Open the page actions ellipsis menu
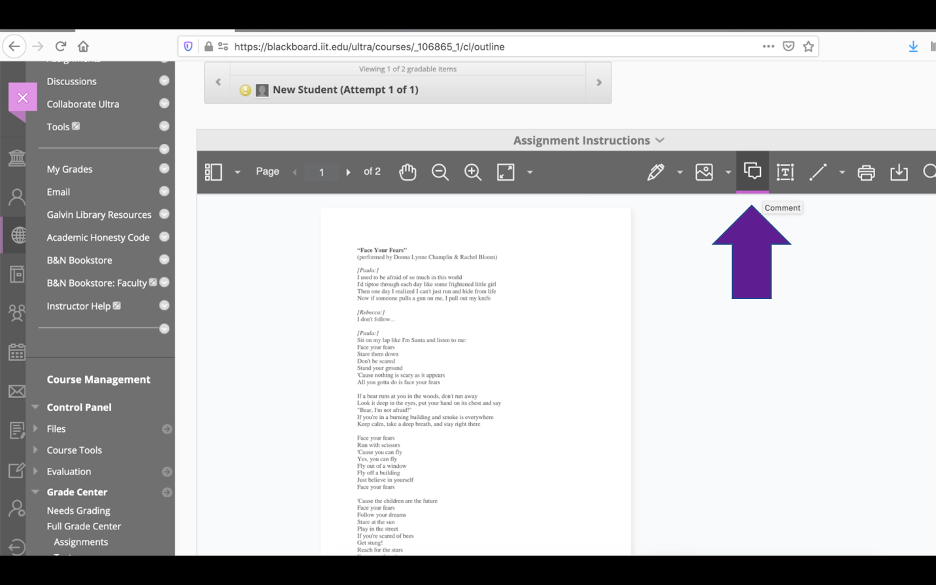The image size is (936, 586). coord(768,46)
